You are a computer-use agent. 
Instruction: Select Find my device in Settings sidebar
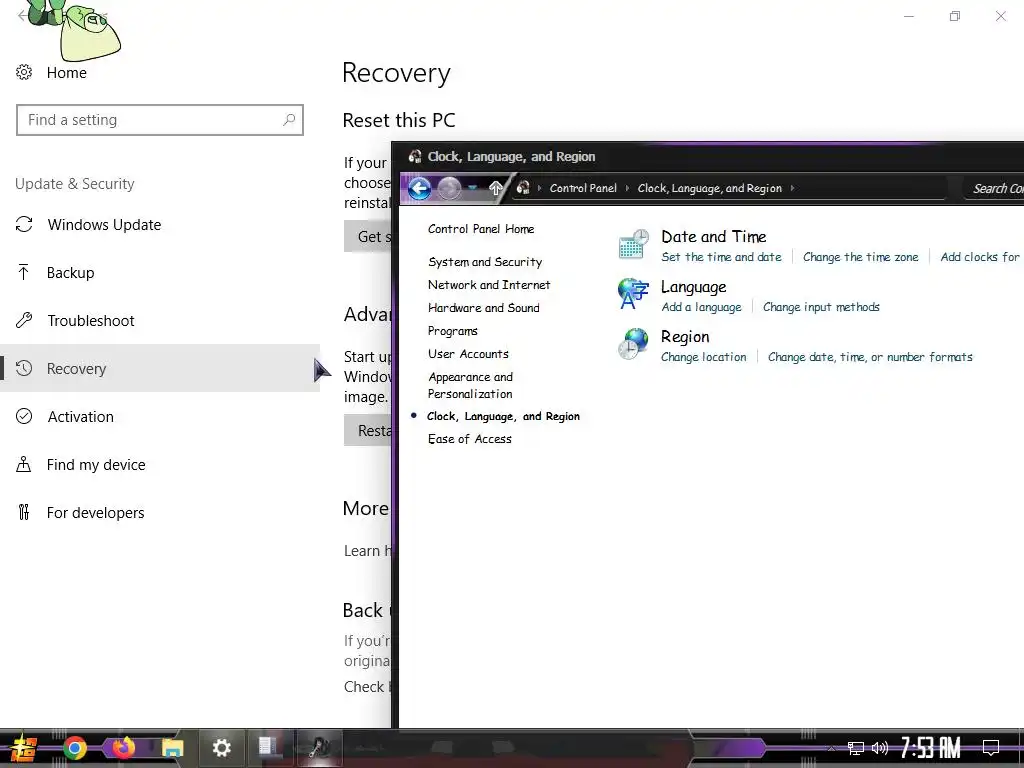(x=160, y=464)
